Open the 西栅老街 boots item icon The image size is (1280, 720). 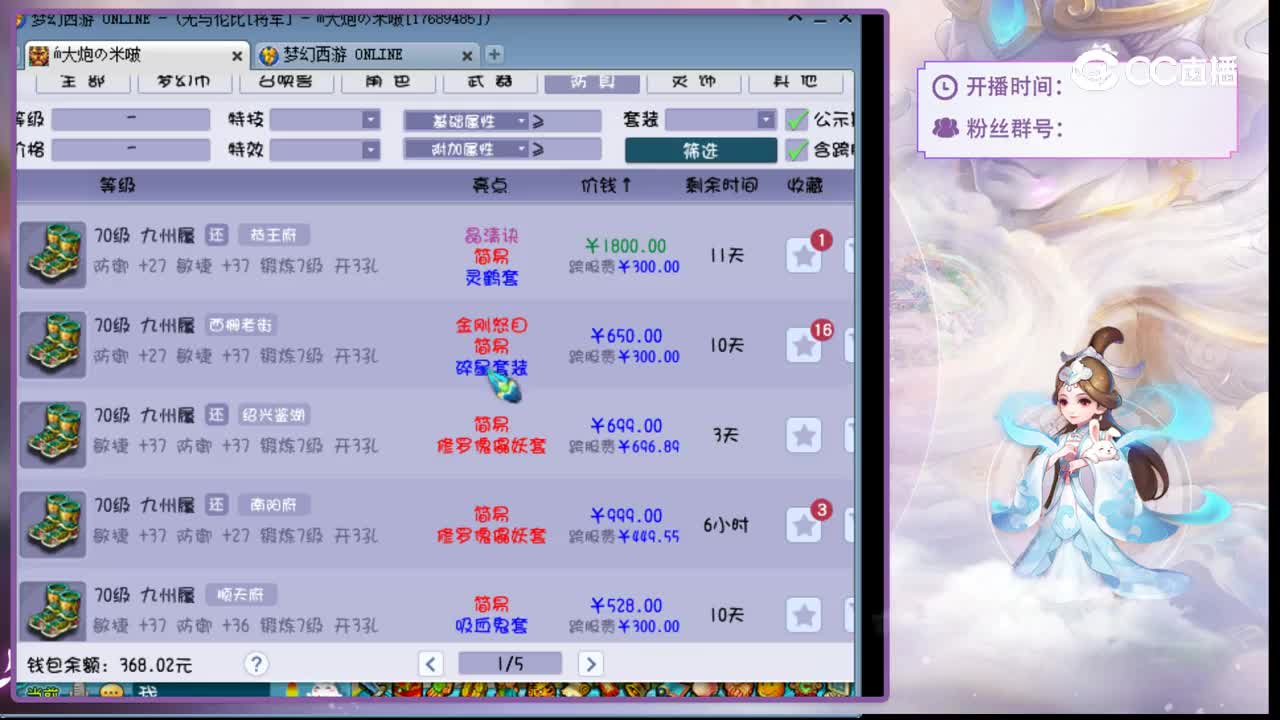tap(52, 345)
